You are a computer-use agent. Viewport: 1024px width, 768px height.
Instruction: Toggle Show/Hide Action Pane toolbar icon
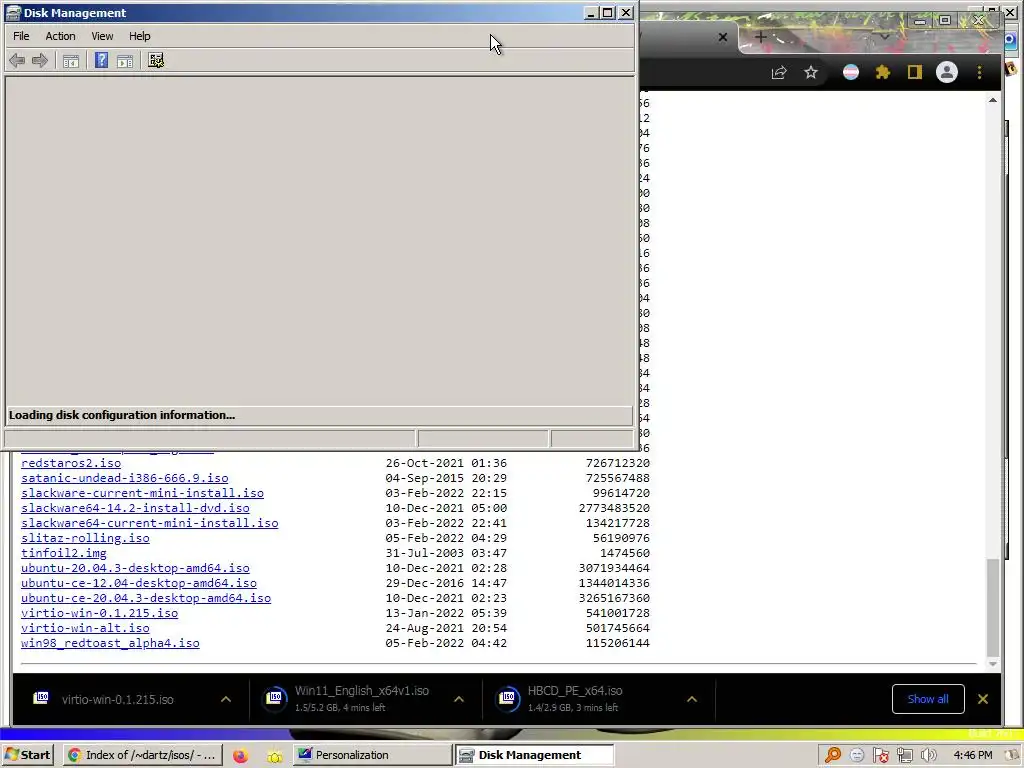(125, 61)
